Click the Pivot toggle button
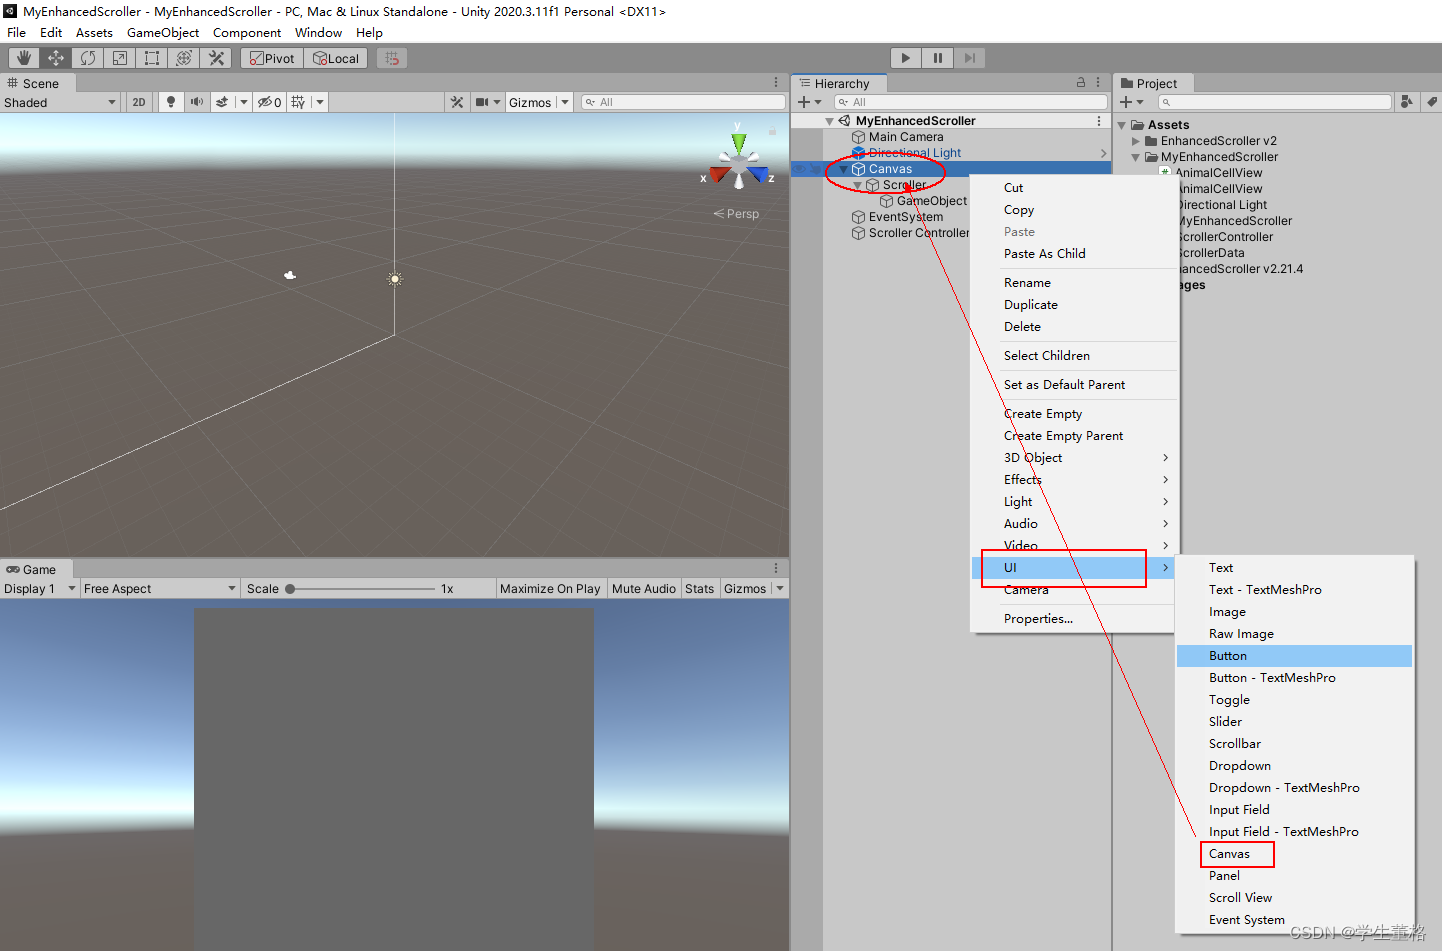Viewport: 1442px width, 951px height. (x=271, y=57)
